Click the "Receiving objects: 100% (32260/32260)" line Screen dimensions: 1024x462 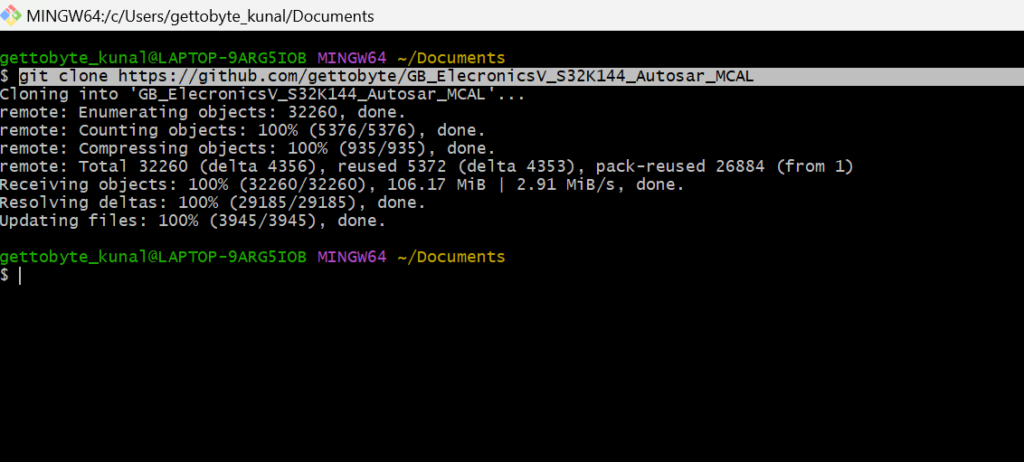(x=342, y=185)
